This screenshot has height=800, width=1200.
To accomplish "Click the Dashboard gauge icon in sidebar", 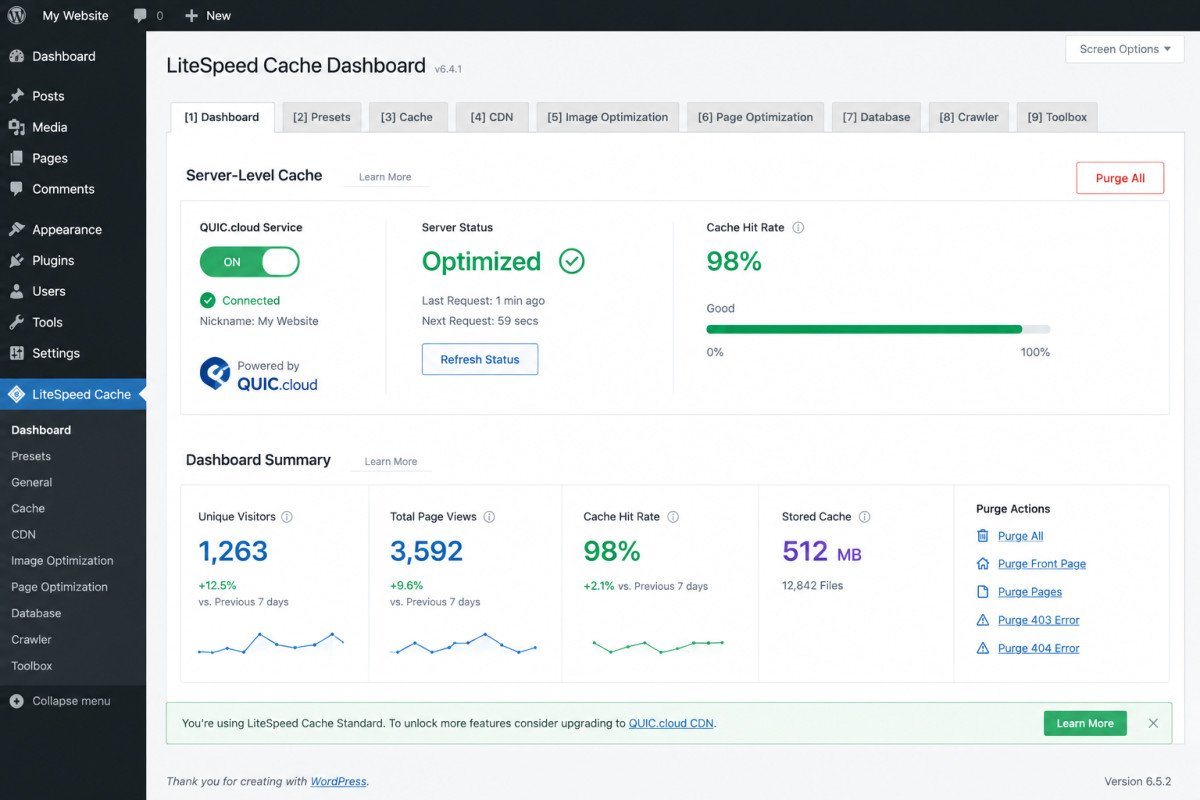I will tap(16, 57).
